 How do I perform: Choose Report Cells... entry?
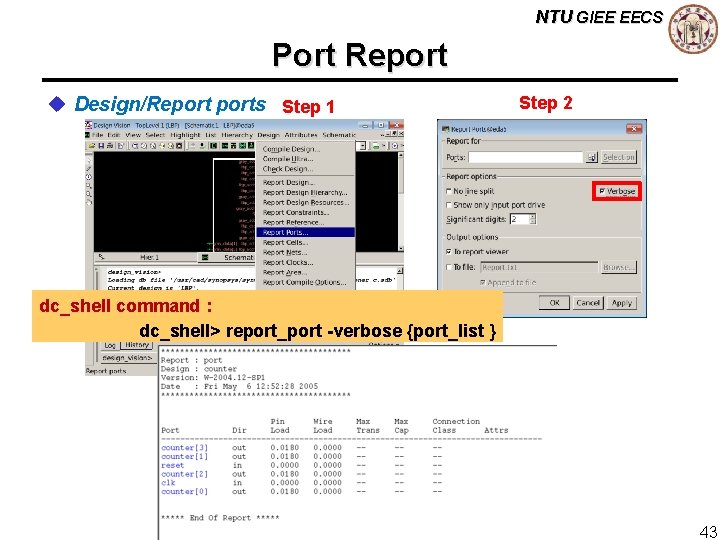pos(305,242)
